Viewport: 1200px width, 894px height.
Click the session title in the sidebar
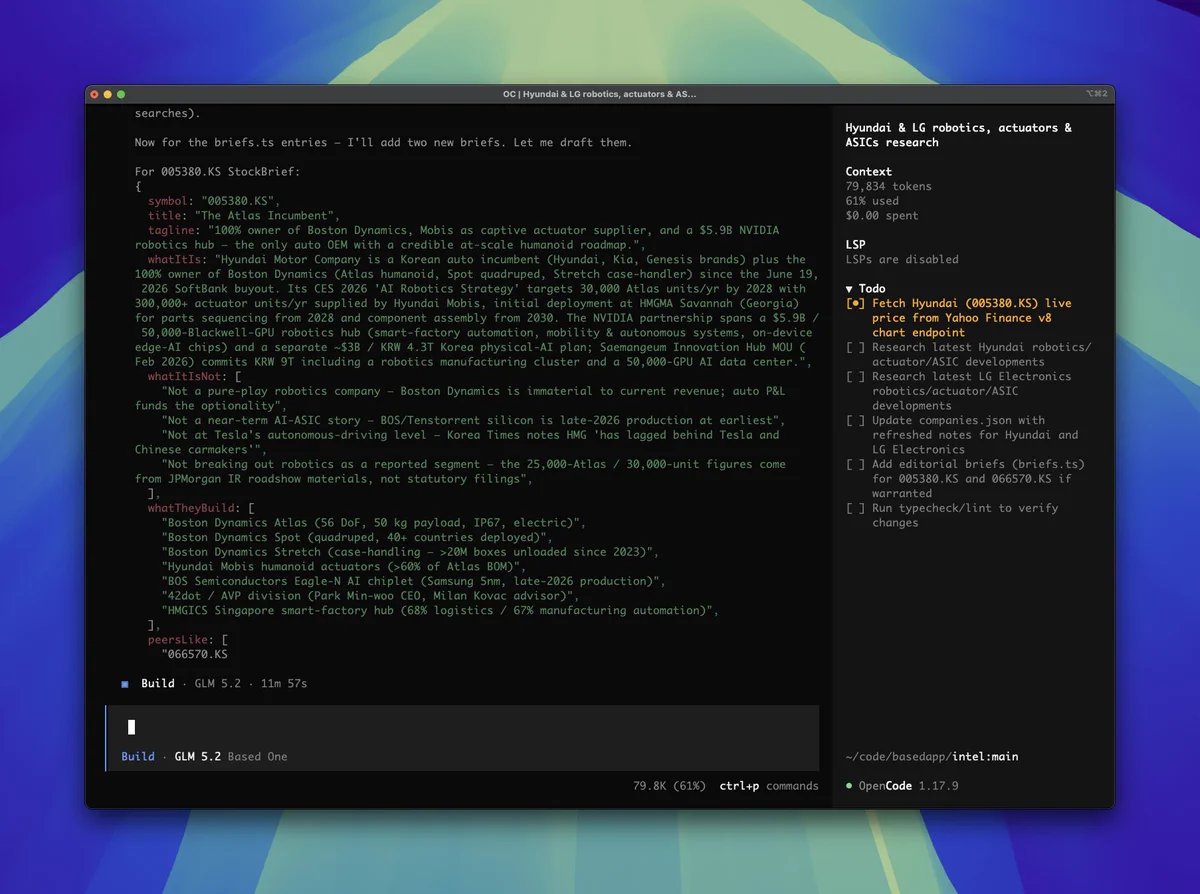point(958,135)
